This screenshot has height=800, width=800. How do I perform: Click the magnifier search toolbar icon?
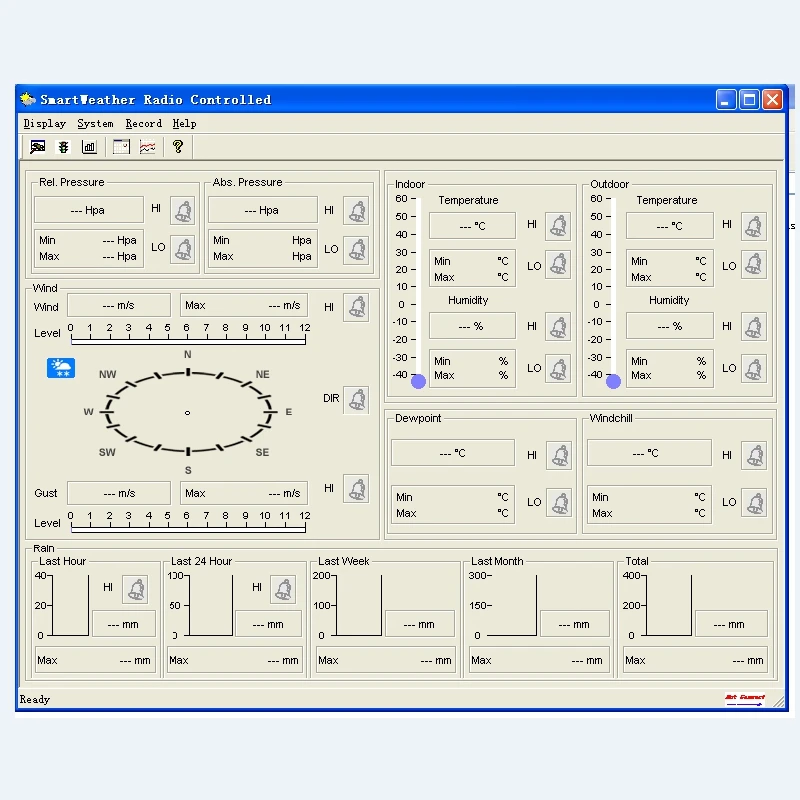tap(38, 147)
